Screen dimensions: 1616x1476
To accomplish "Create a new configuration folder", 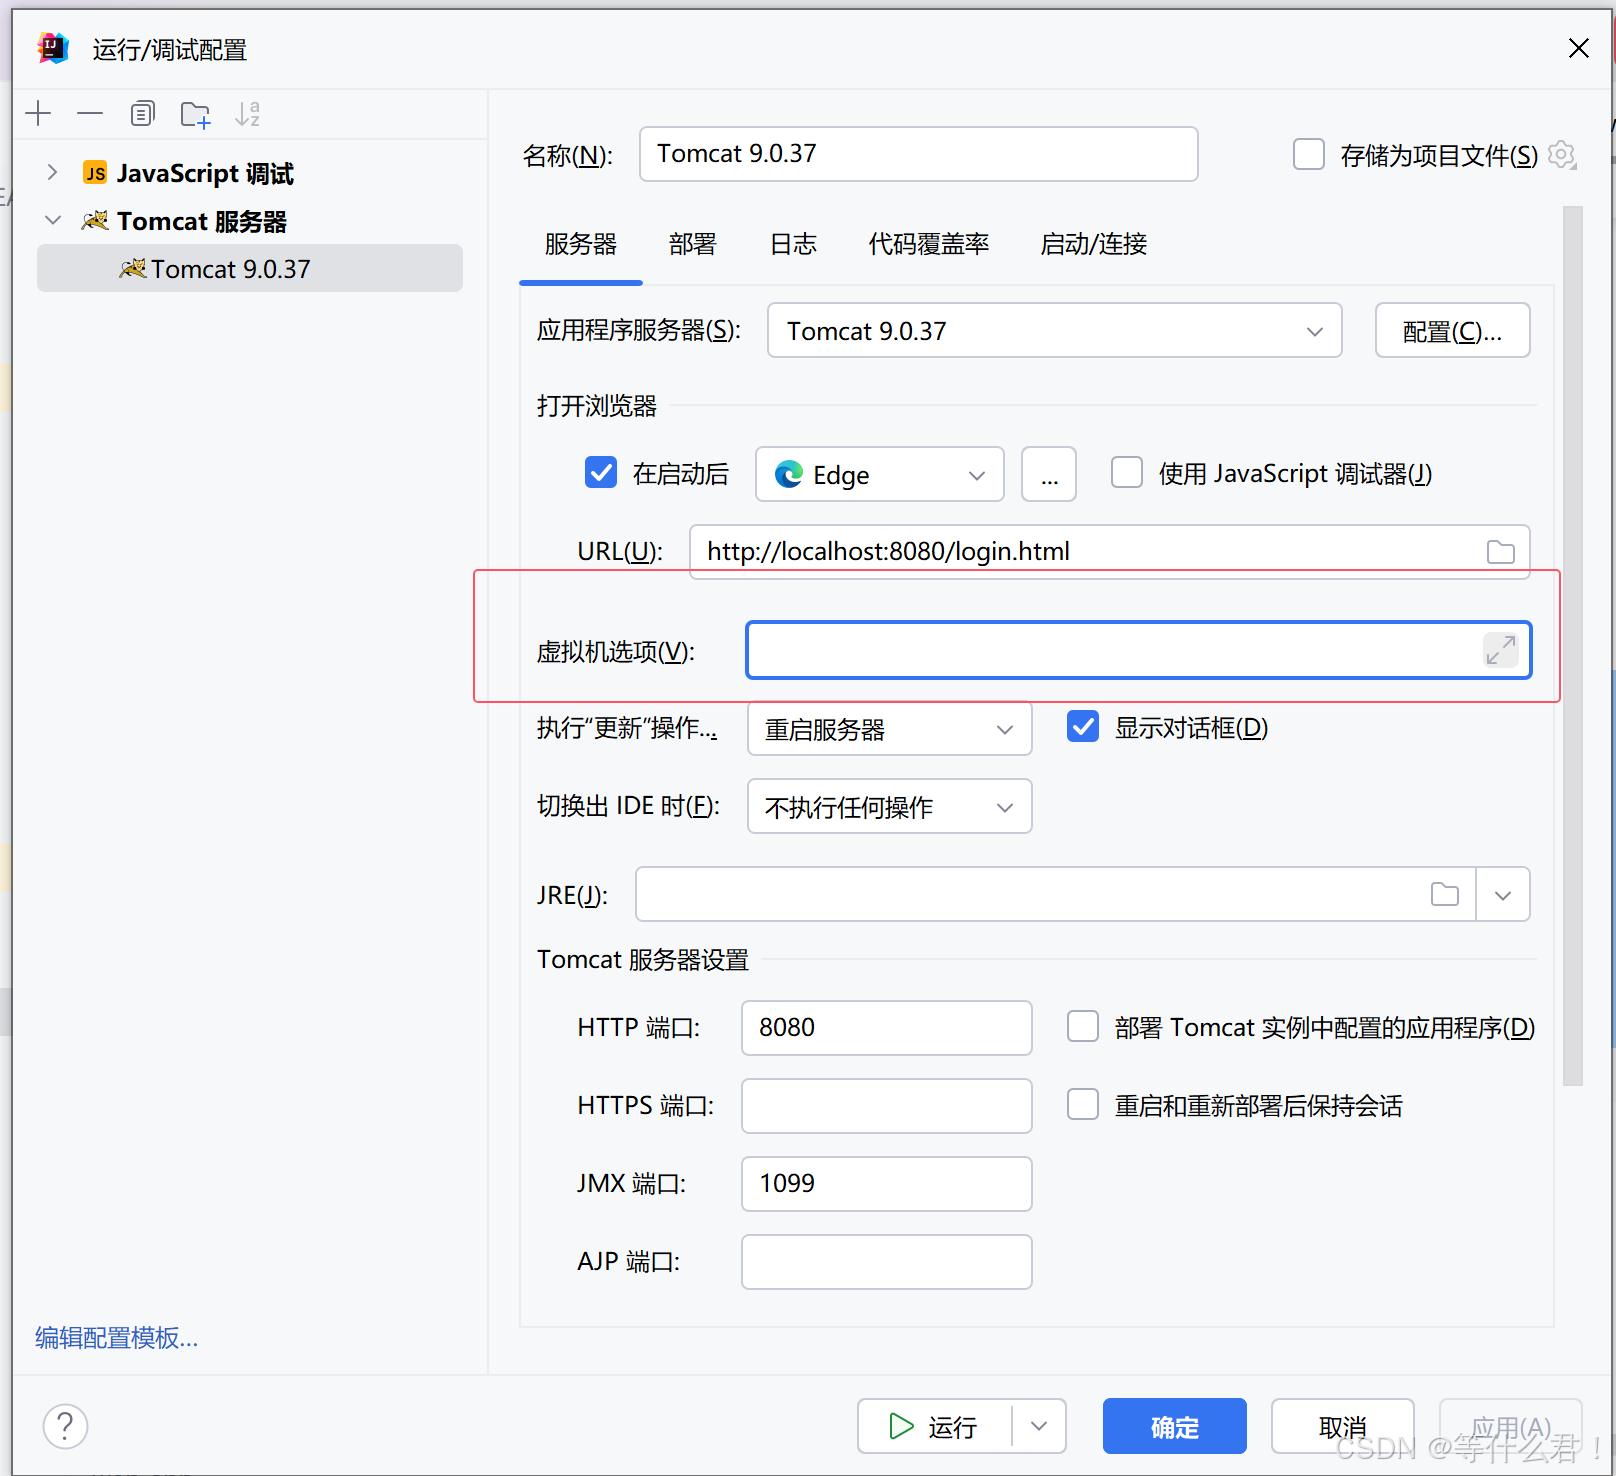I will 196,114.
